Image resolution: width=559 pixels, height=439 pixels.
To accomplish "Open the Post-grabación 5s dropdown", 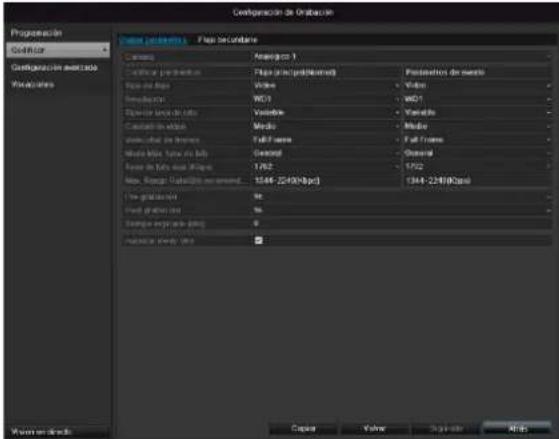I will tap(401, 210).
